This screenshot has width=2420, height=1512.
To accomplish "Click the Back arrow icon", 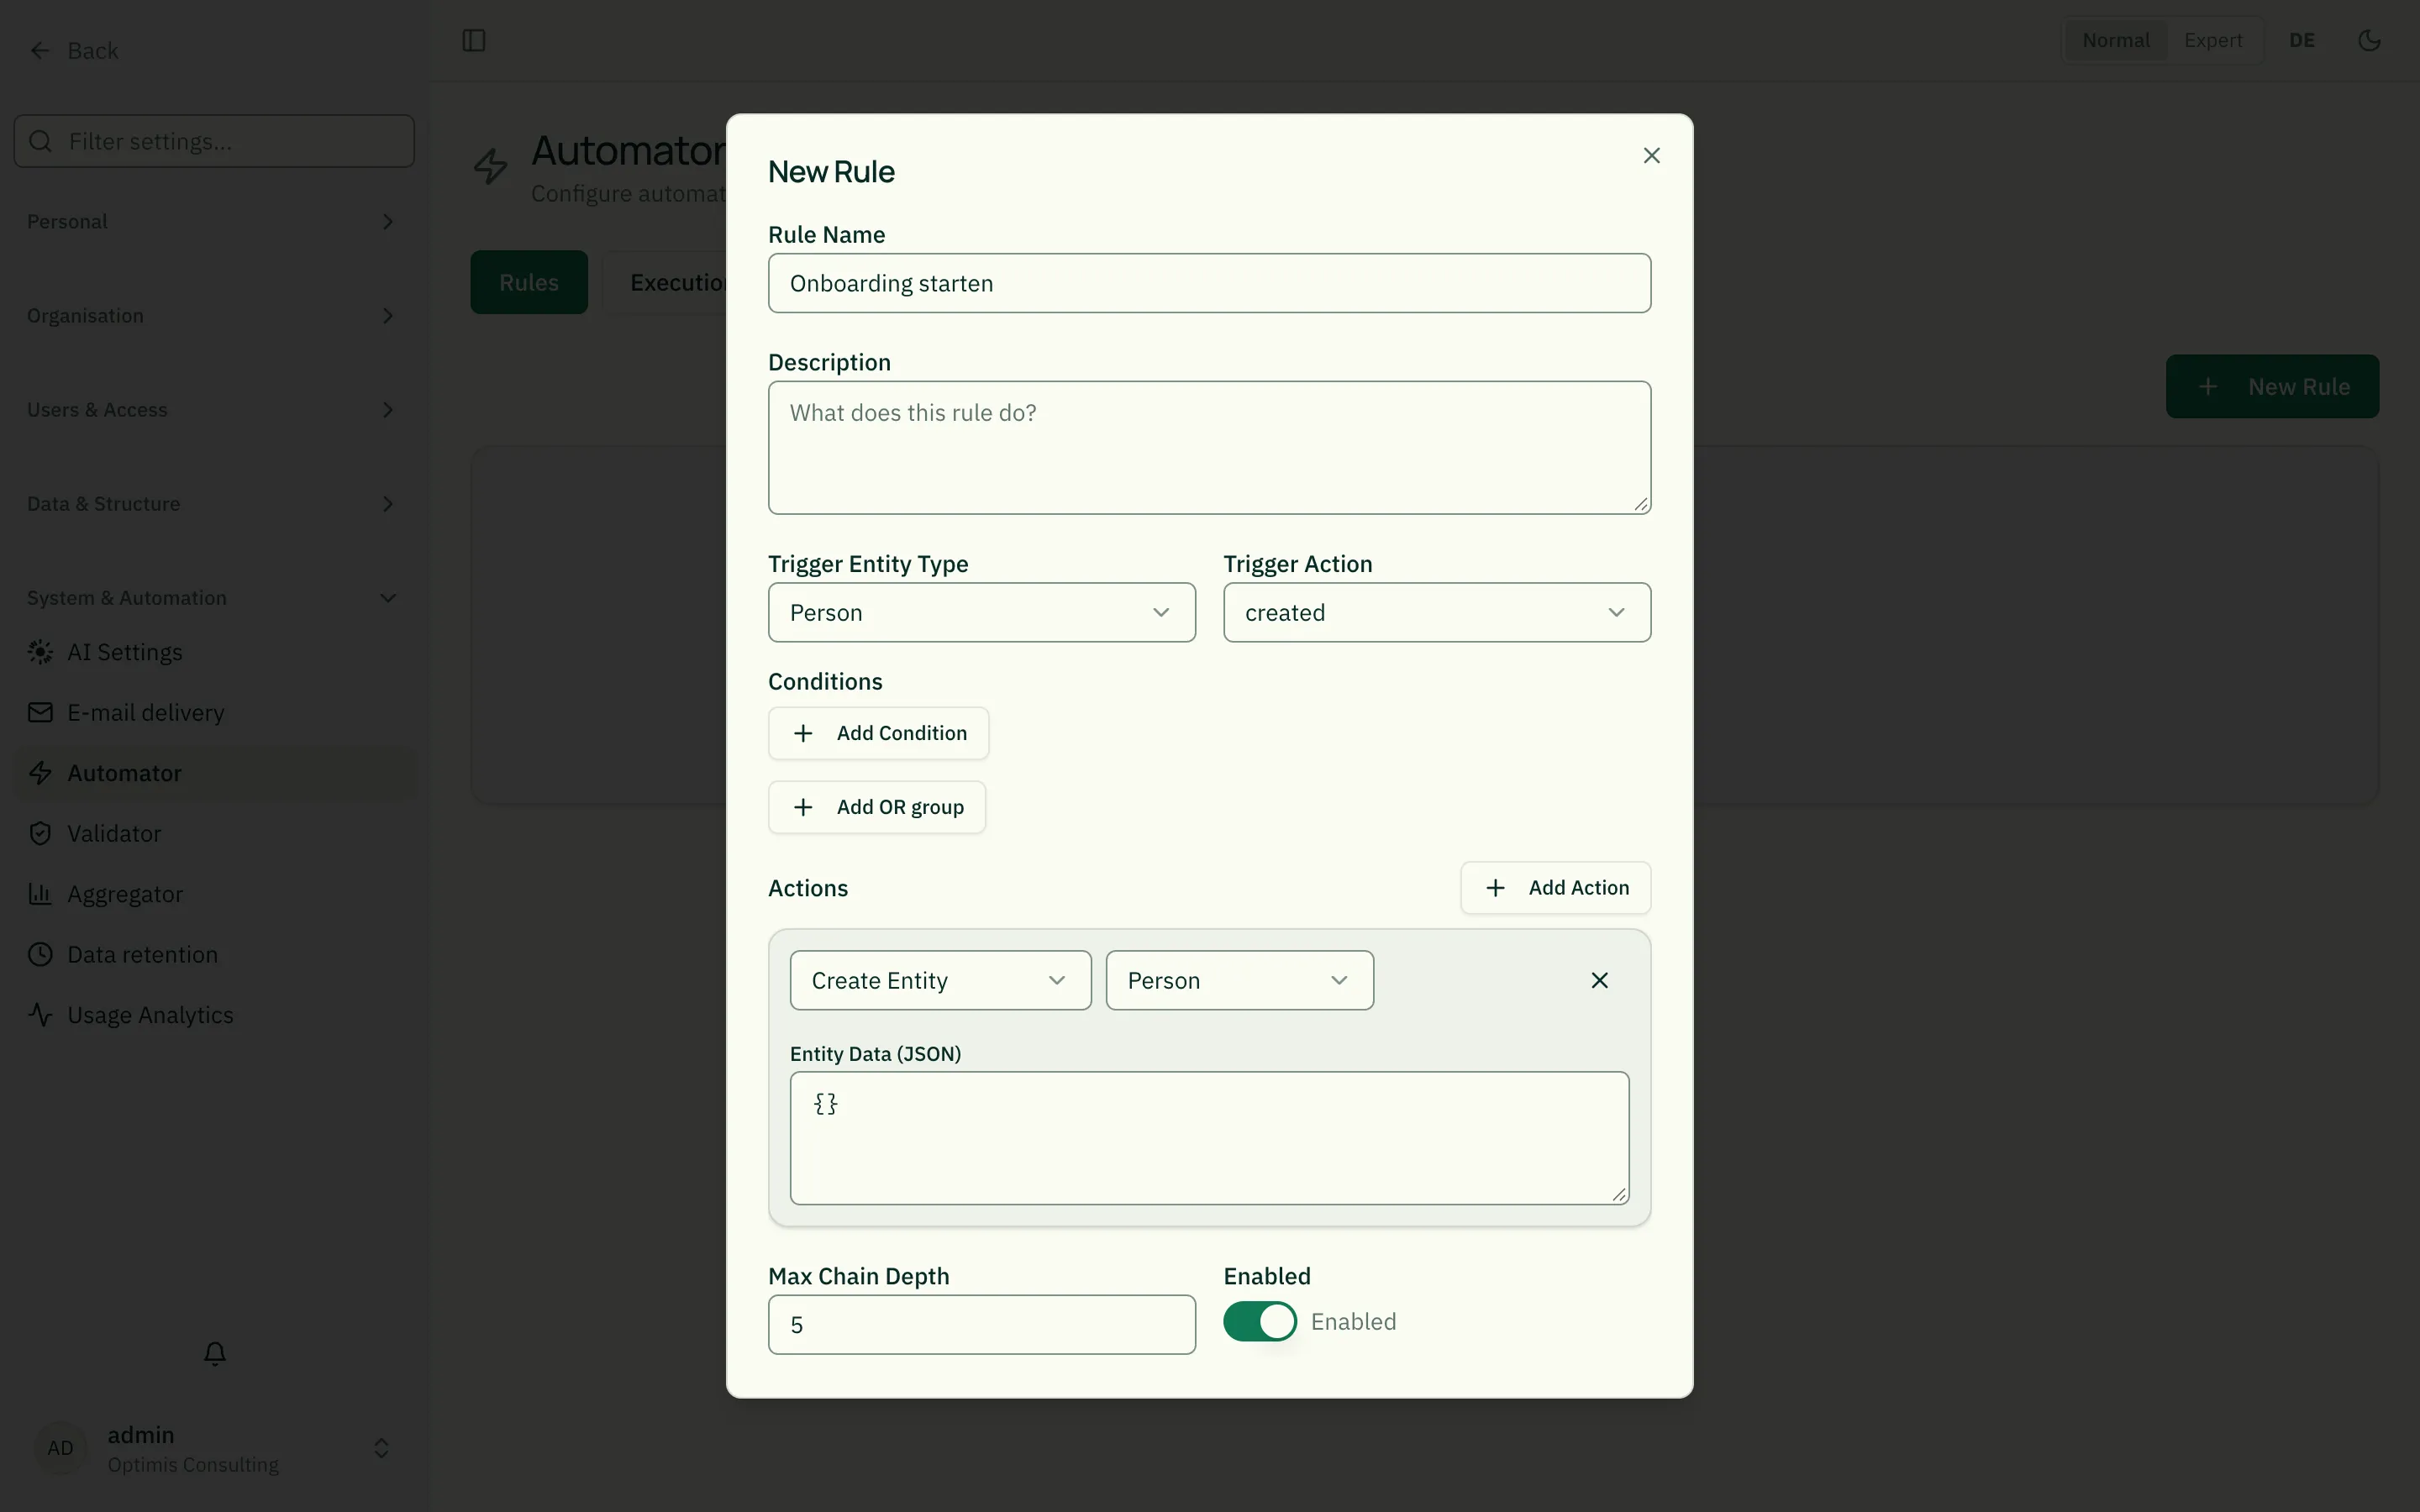I will tap(40, 51).
